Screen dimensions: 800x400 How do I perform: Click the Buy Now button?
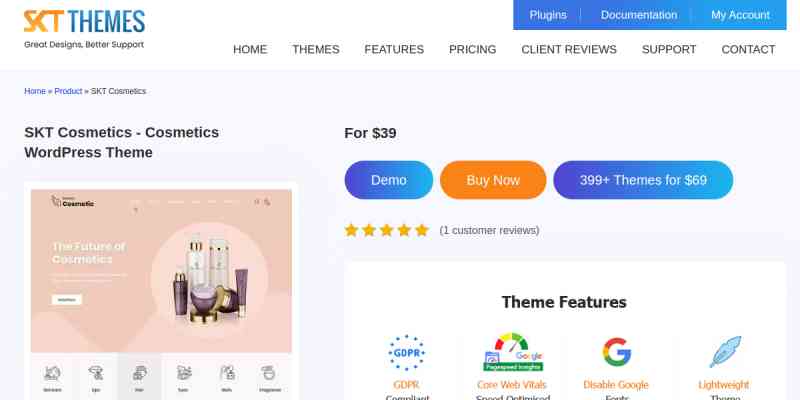point(493,180)
